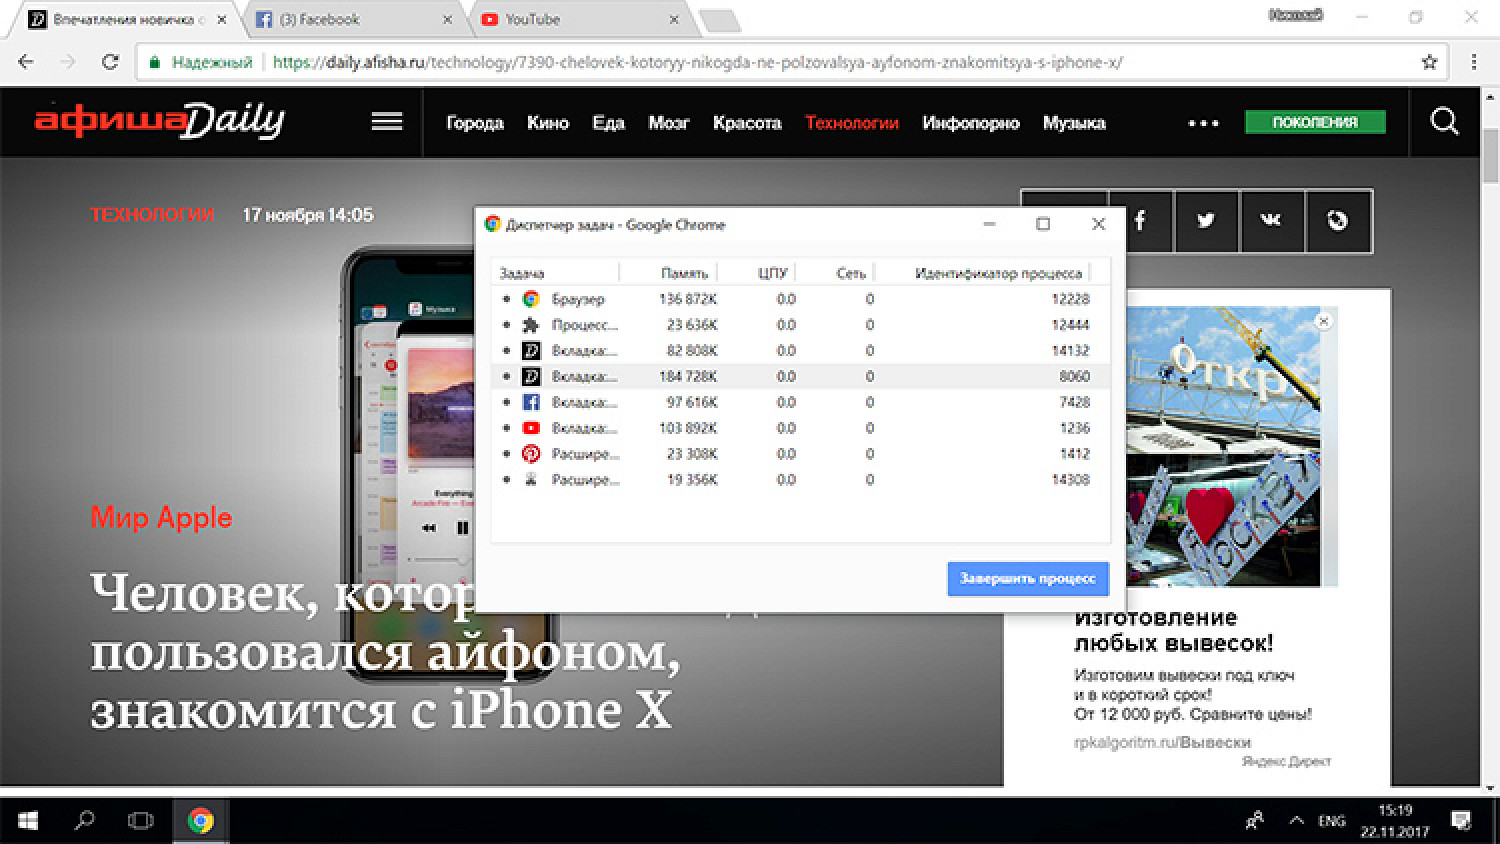Open the Инфопорно section

(971, 123)
